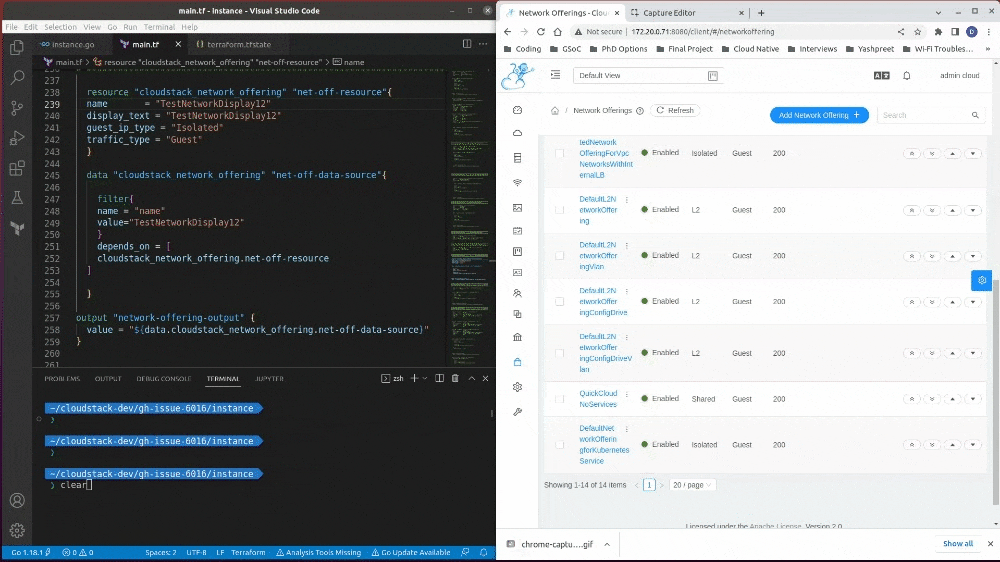Open the new terminal profile dropdown

click(425, 378)
